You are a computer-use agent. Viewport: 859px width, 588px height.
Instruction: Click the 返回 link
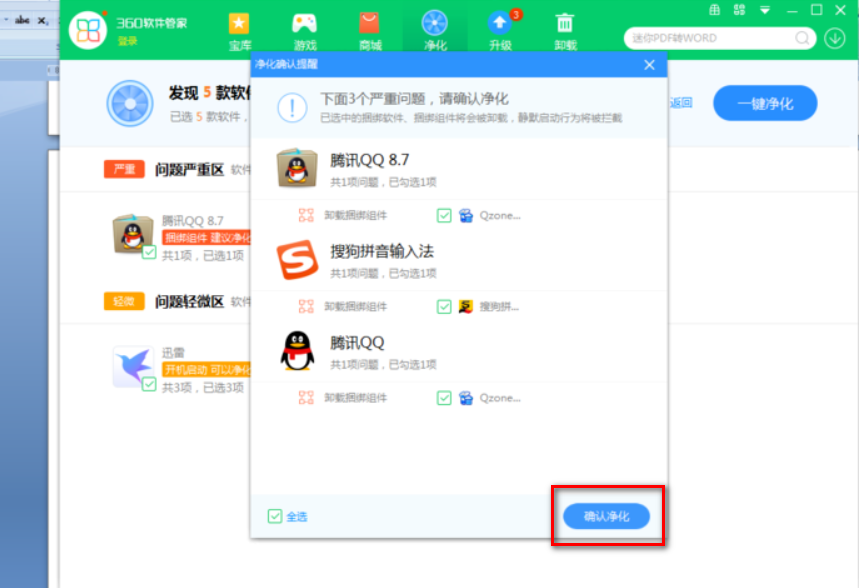681,103
